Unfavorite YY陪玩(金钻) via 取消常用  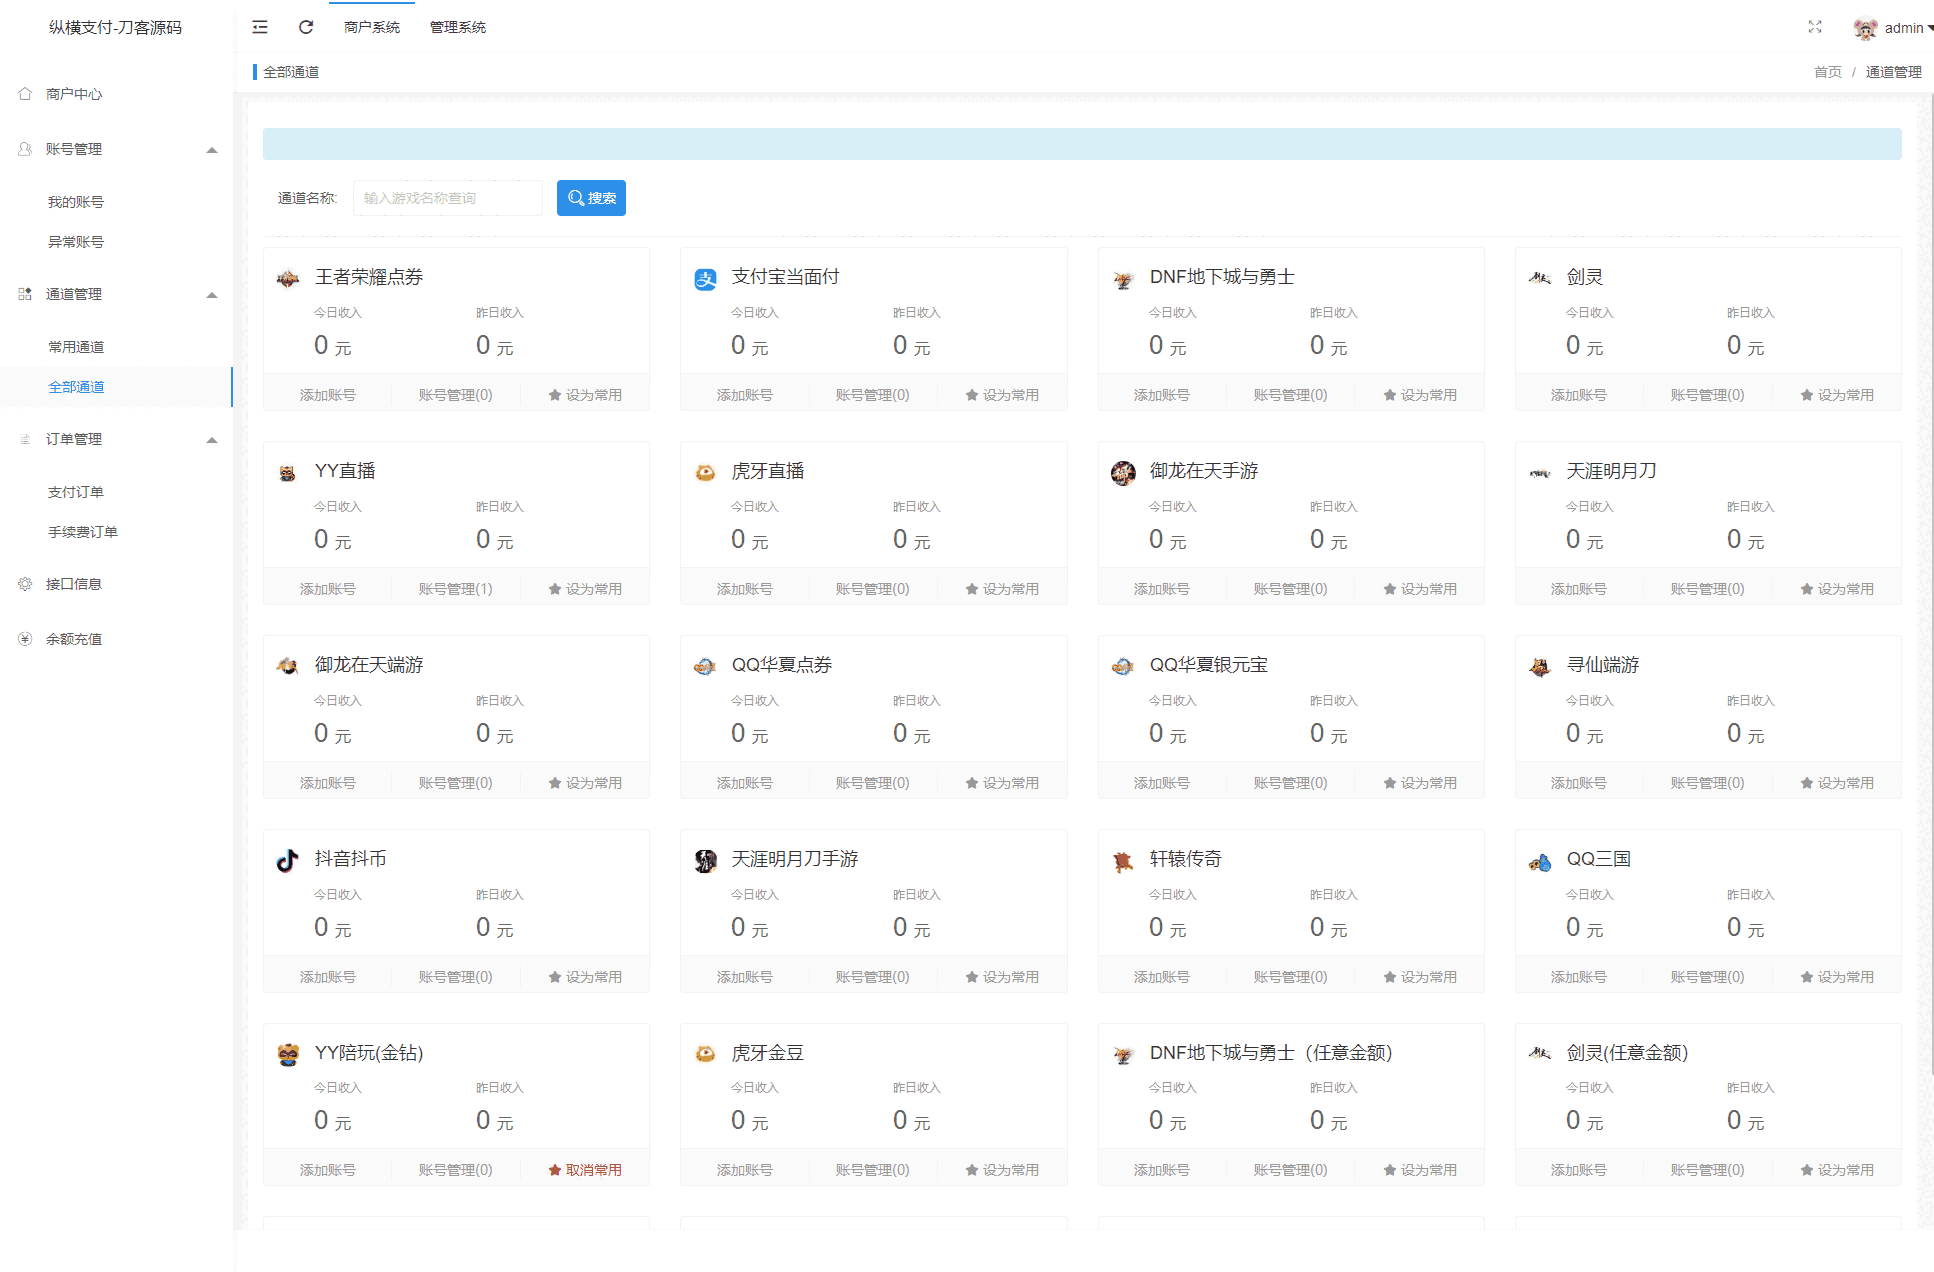click(585, 1169)
